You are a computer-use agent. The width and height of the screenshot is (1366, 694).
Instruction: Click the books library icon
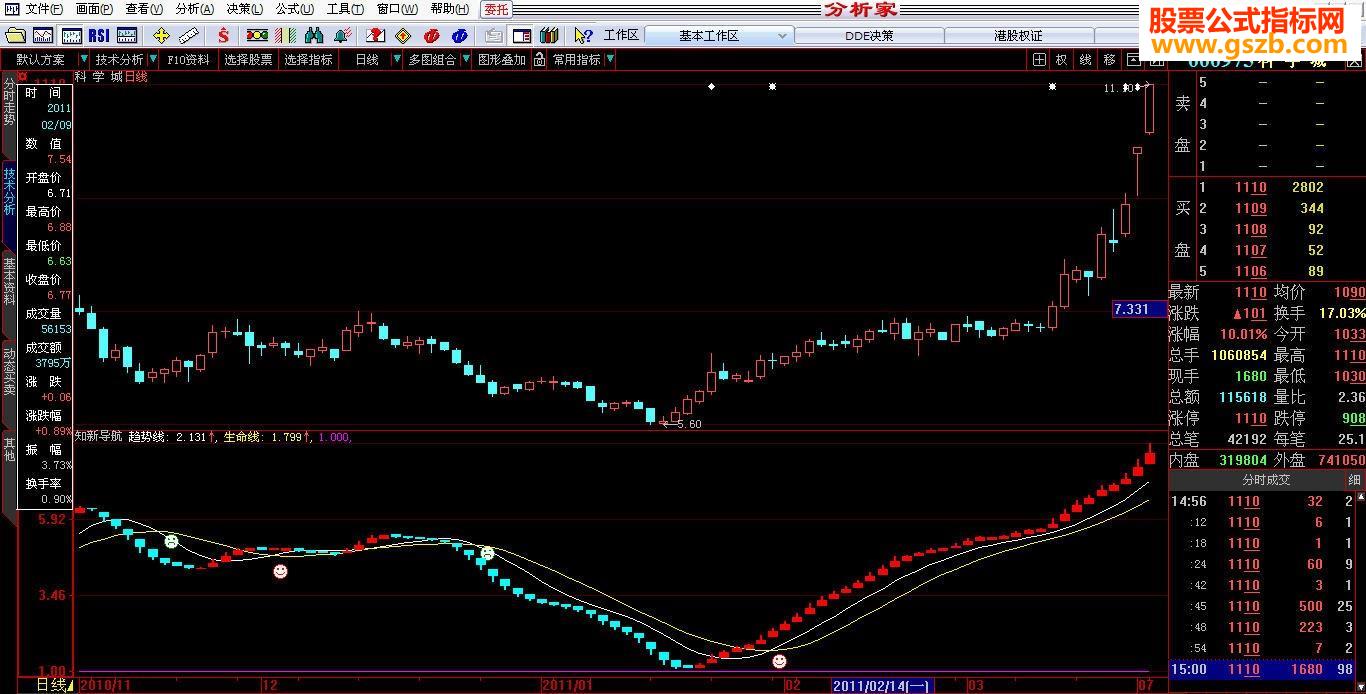click(x=548, y=35)
